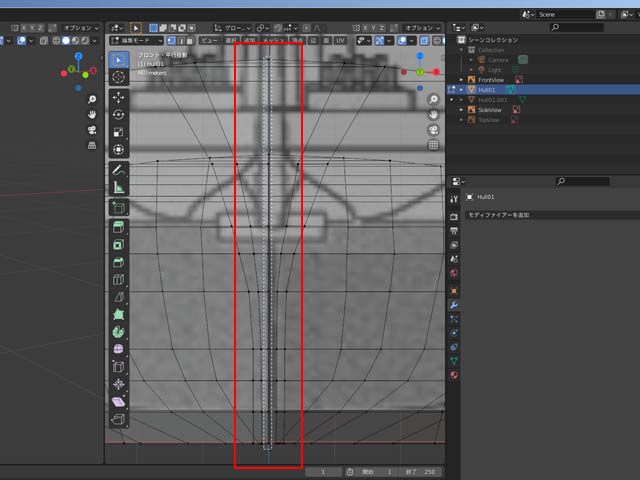Screen dimensions: 640x480
Task: Toggle camera view in left viewport
Action: [92, 130]
